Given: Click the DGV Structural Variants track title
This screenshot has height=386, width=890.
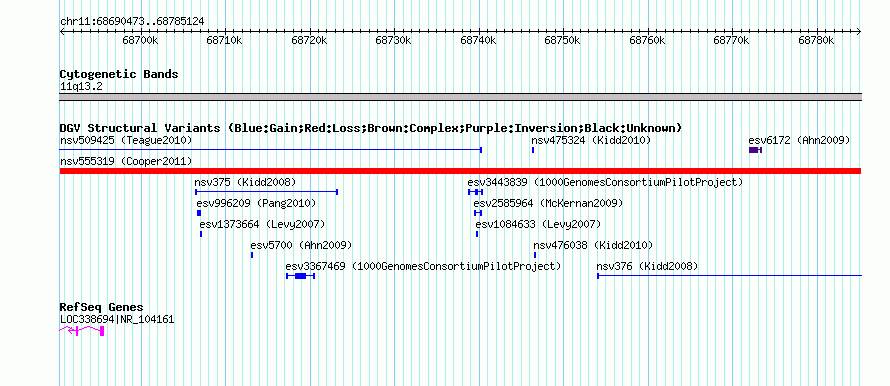Looking at the screenshot, I should tap(371, 128).
